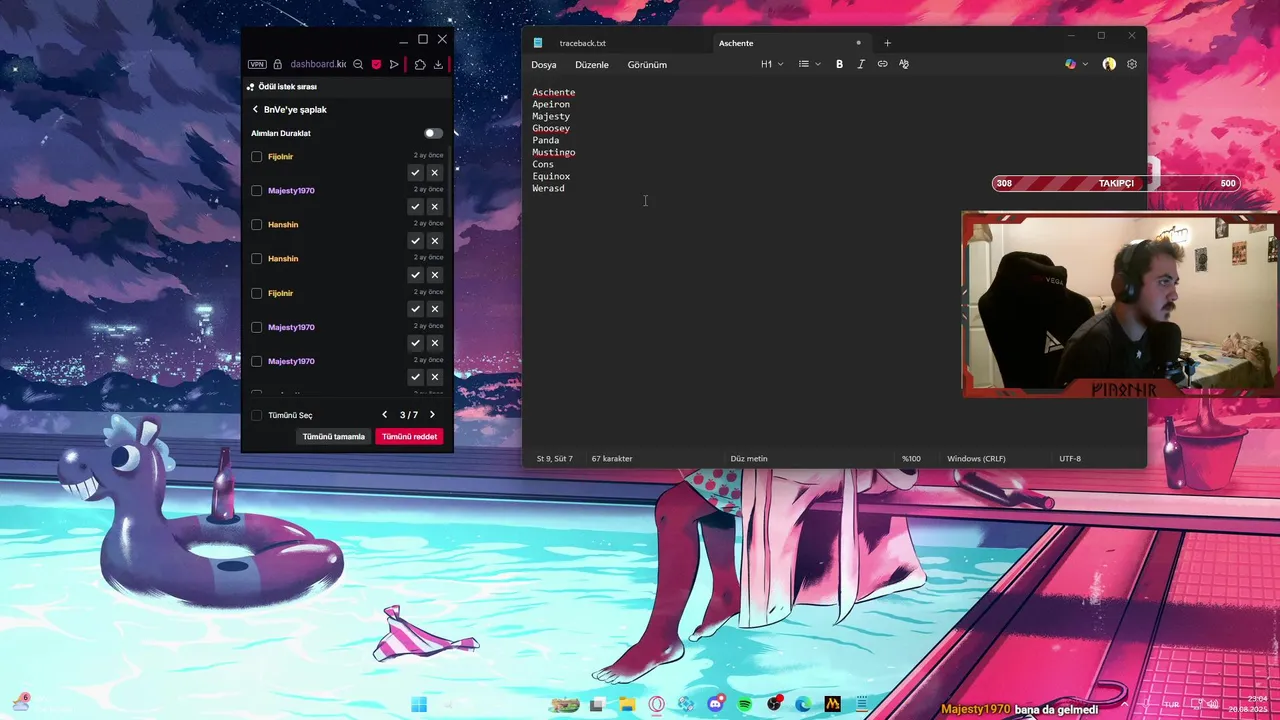Check the first Majesty1970 request box
The image size is (1280, 720).
point(257,191)
